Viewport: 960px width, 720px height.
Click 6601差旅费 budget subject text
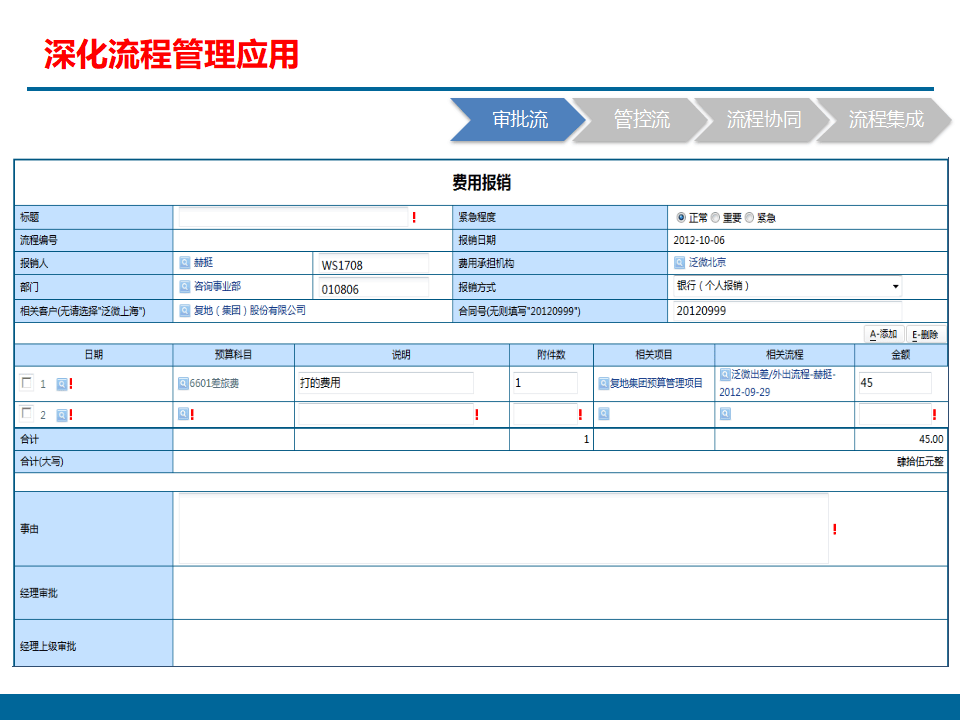tap(214, 383)
